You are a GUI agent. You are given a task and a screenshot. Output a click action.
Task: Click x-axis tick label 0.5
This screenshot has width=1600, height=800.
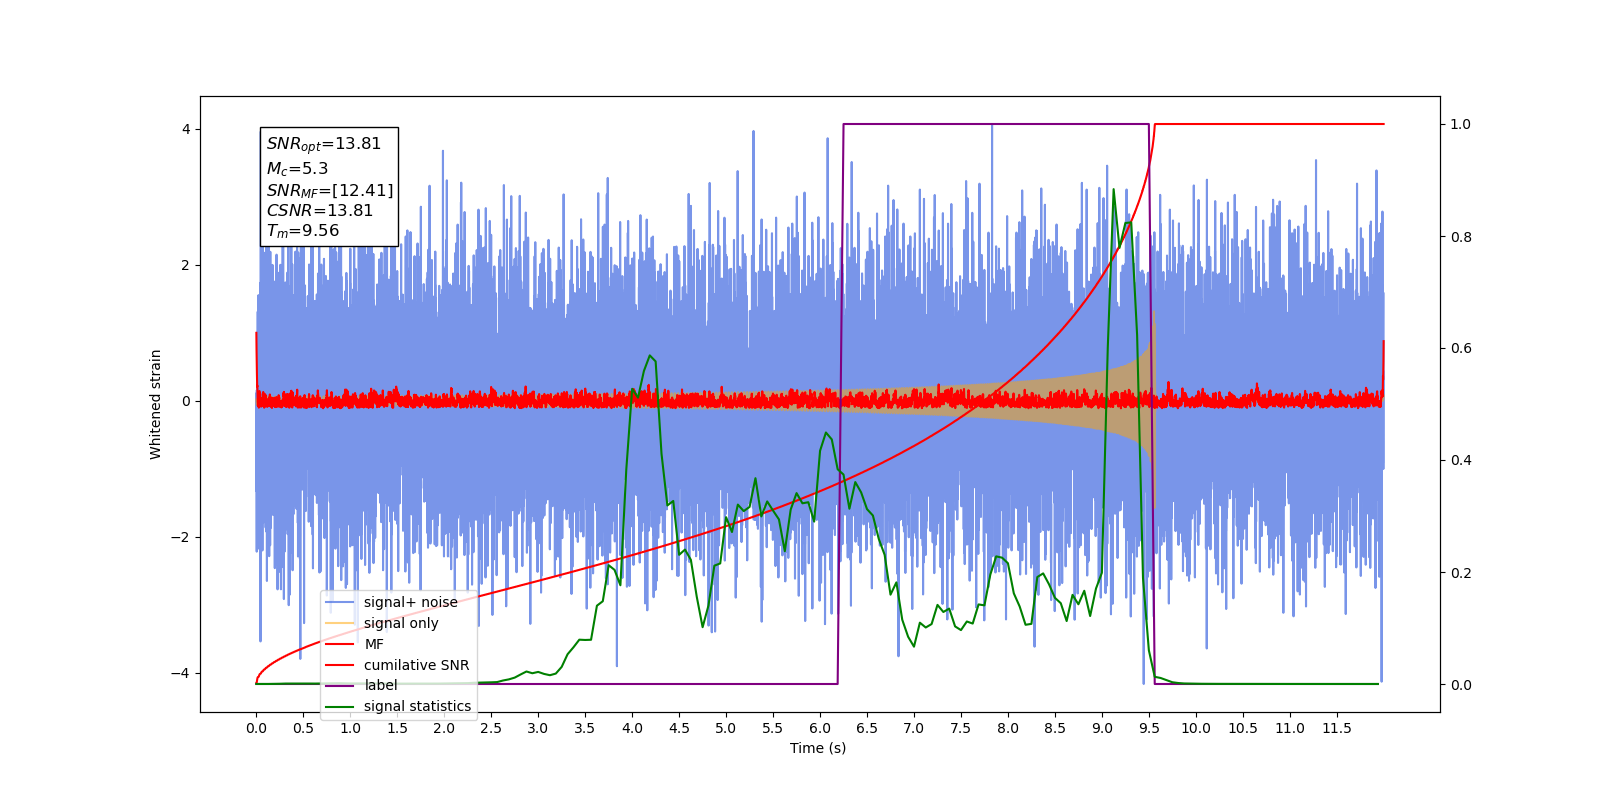point(303,728)
